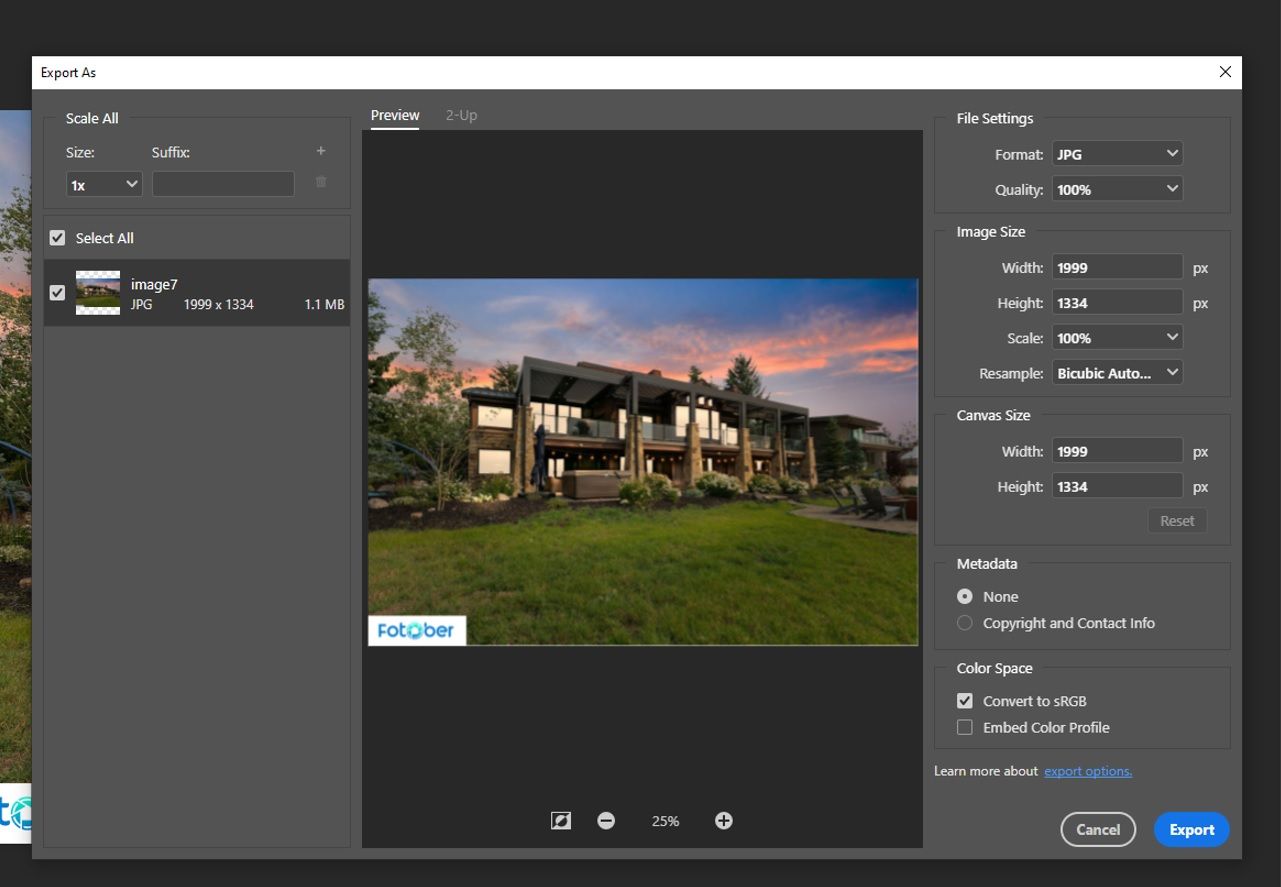Click the plus icon to add scale size

click(321, 151)
